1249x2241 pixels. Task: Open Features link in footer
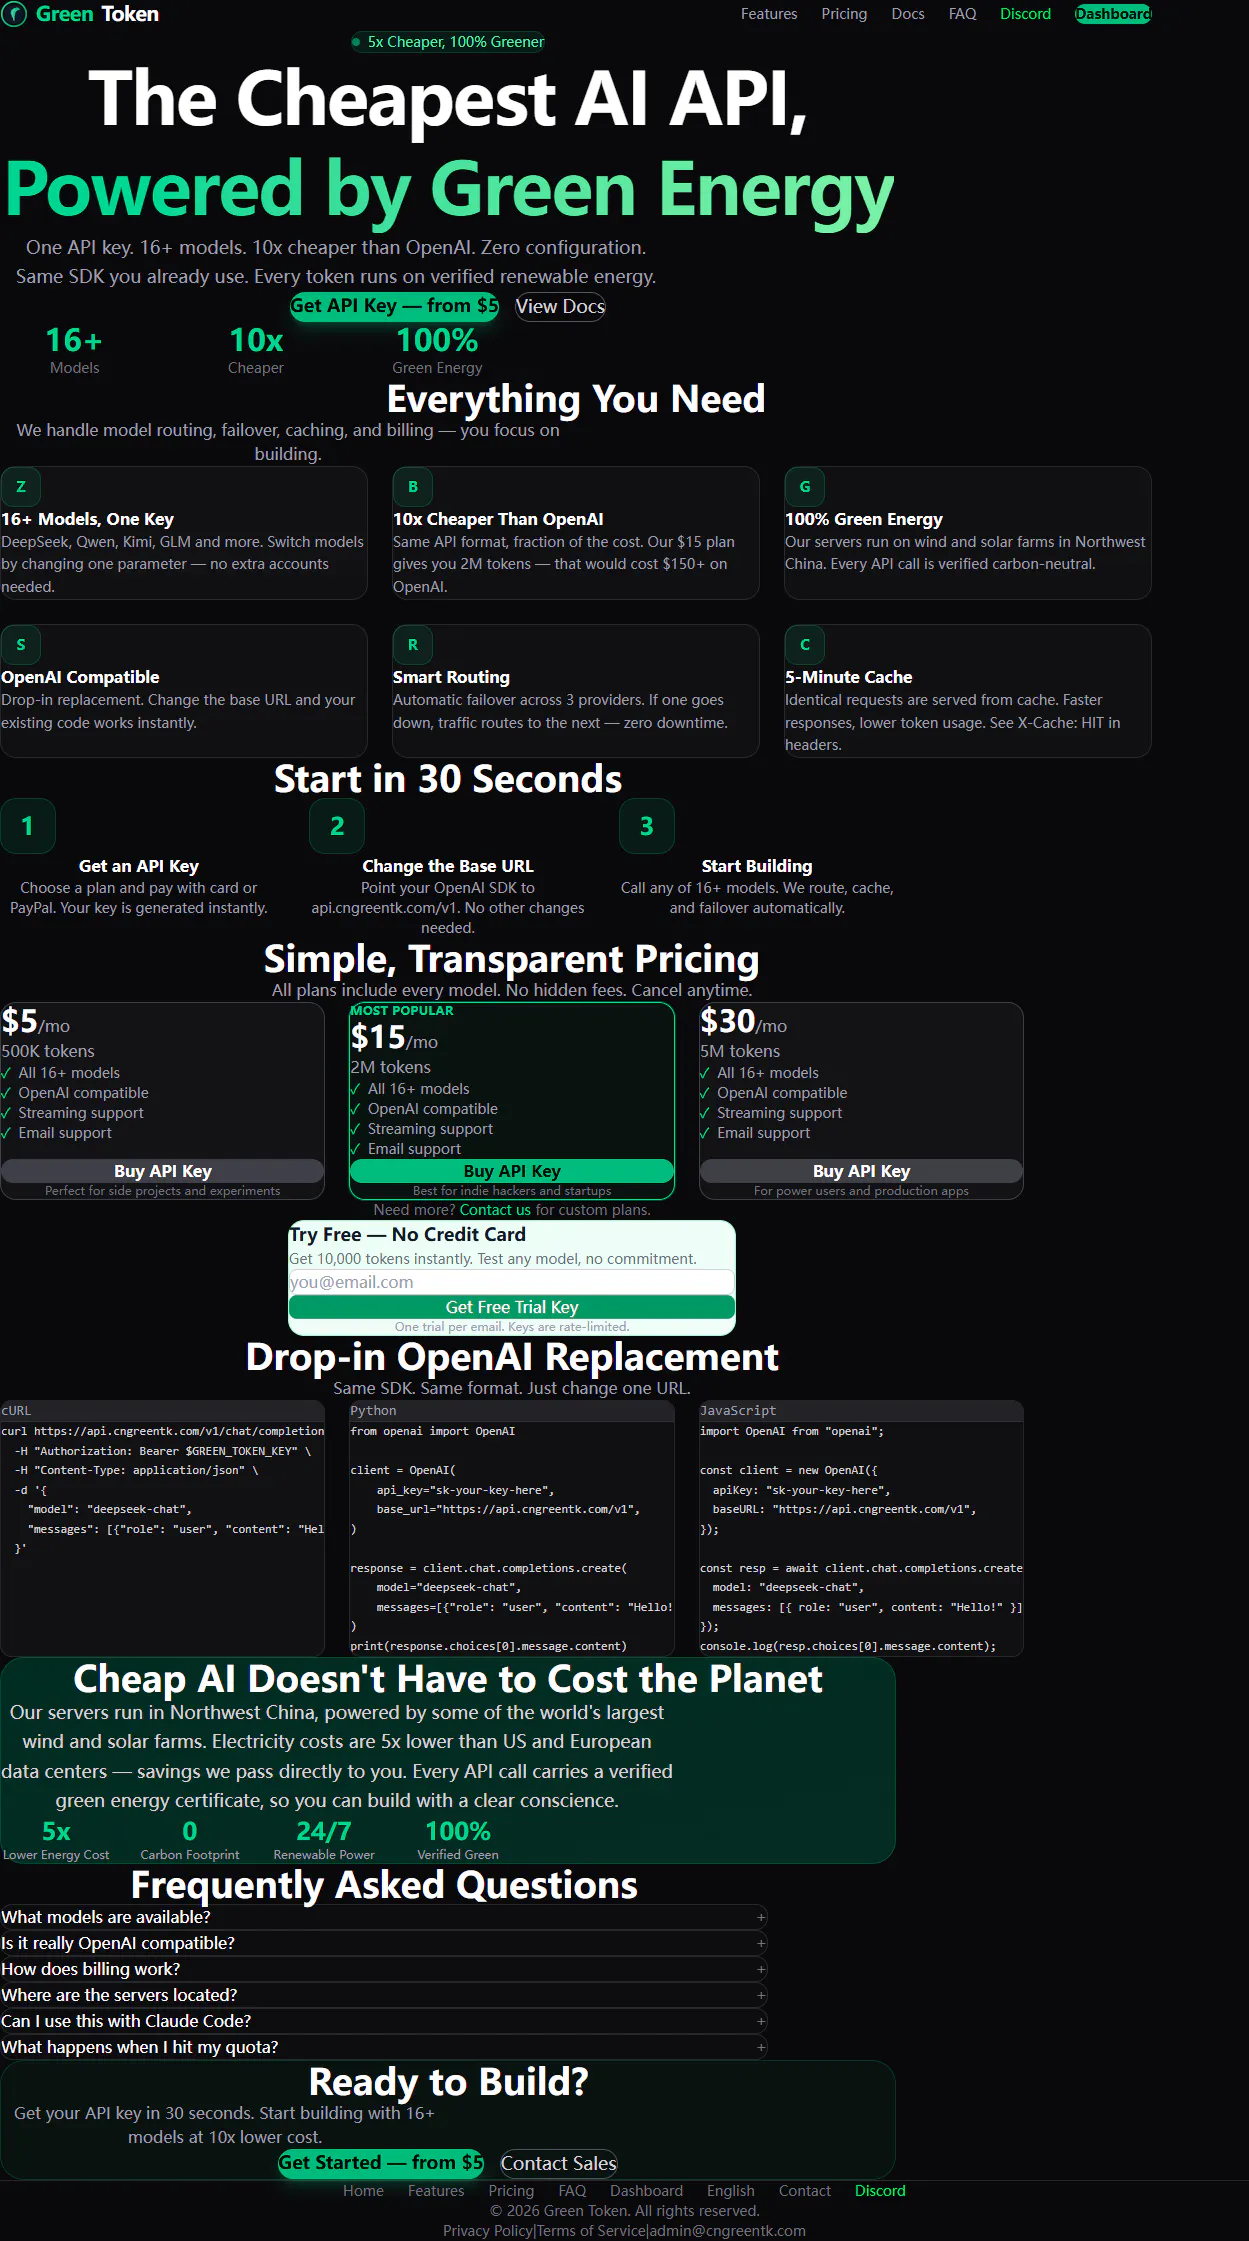tap(436, 2191)
